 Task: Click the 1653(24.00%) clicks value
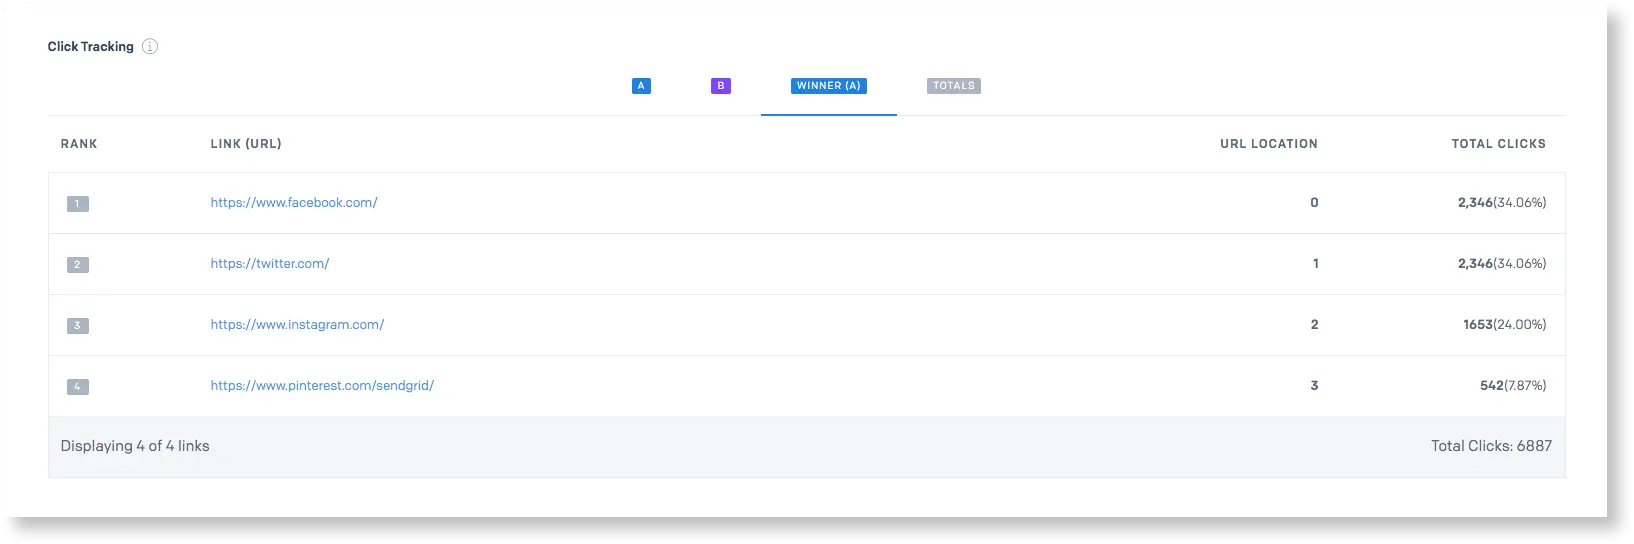tap(1505, 325)
